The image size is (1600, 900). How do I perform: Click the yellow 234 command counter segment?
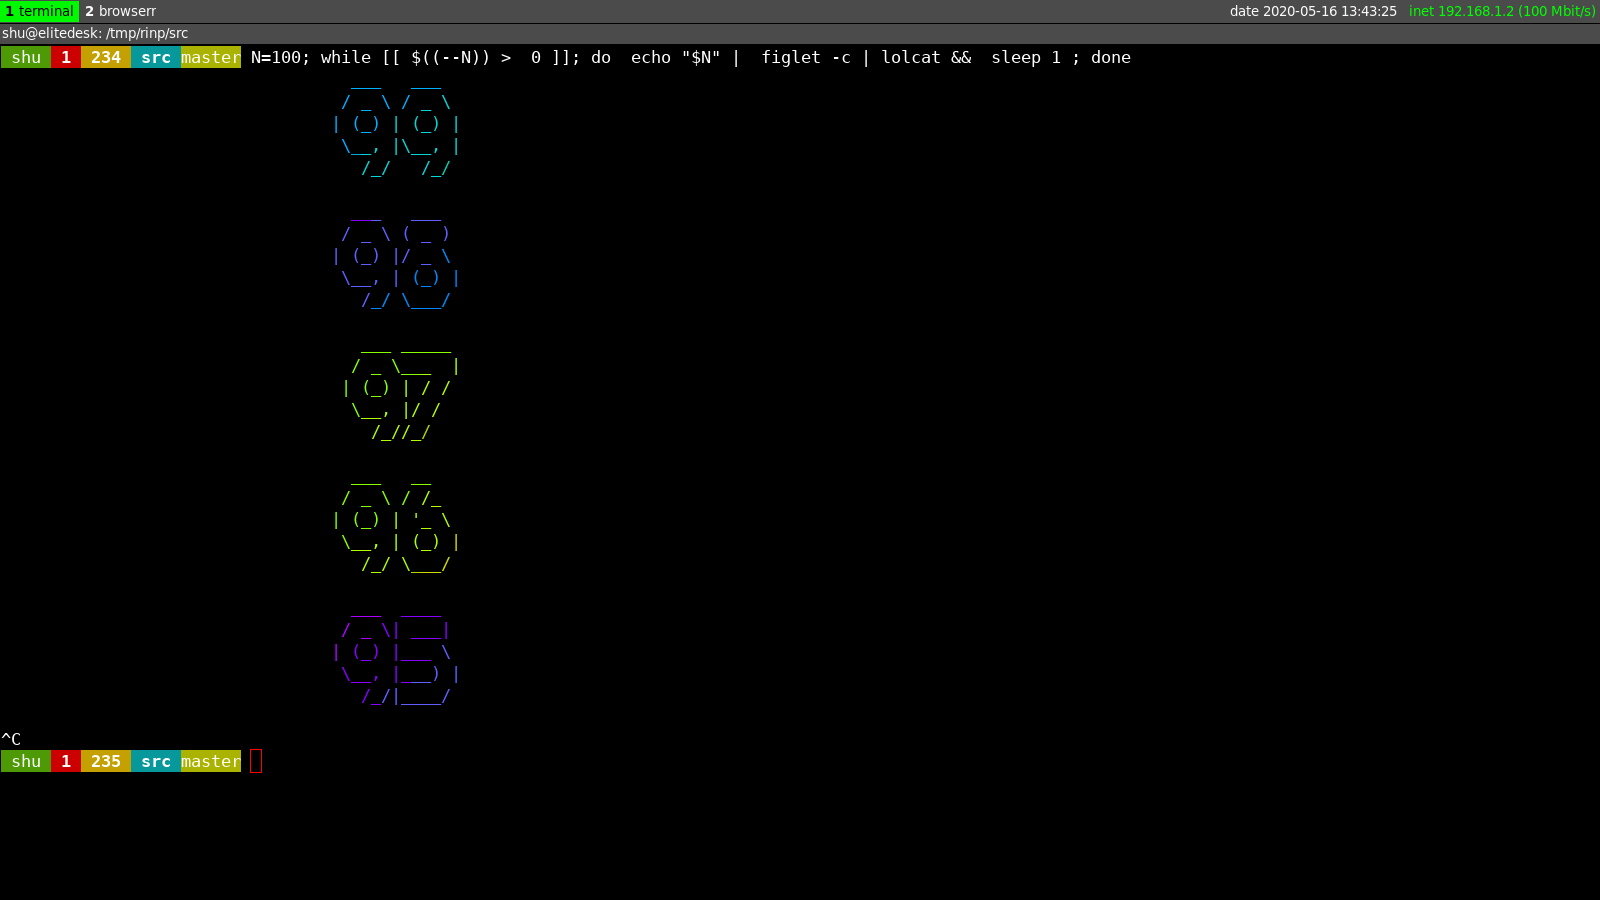[x=104, y=57]
